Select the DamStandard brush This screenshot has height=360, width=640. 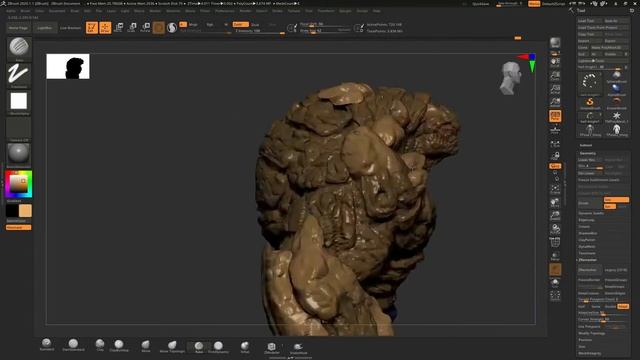[73, 345]
